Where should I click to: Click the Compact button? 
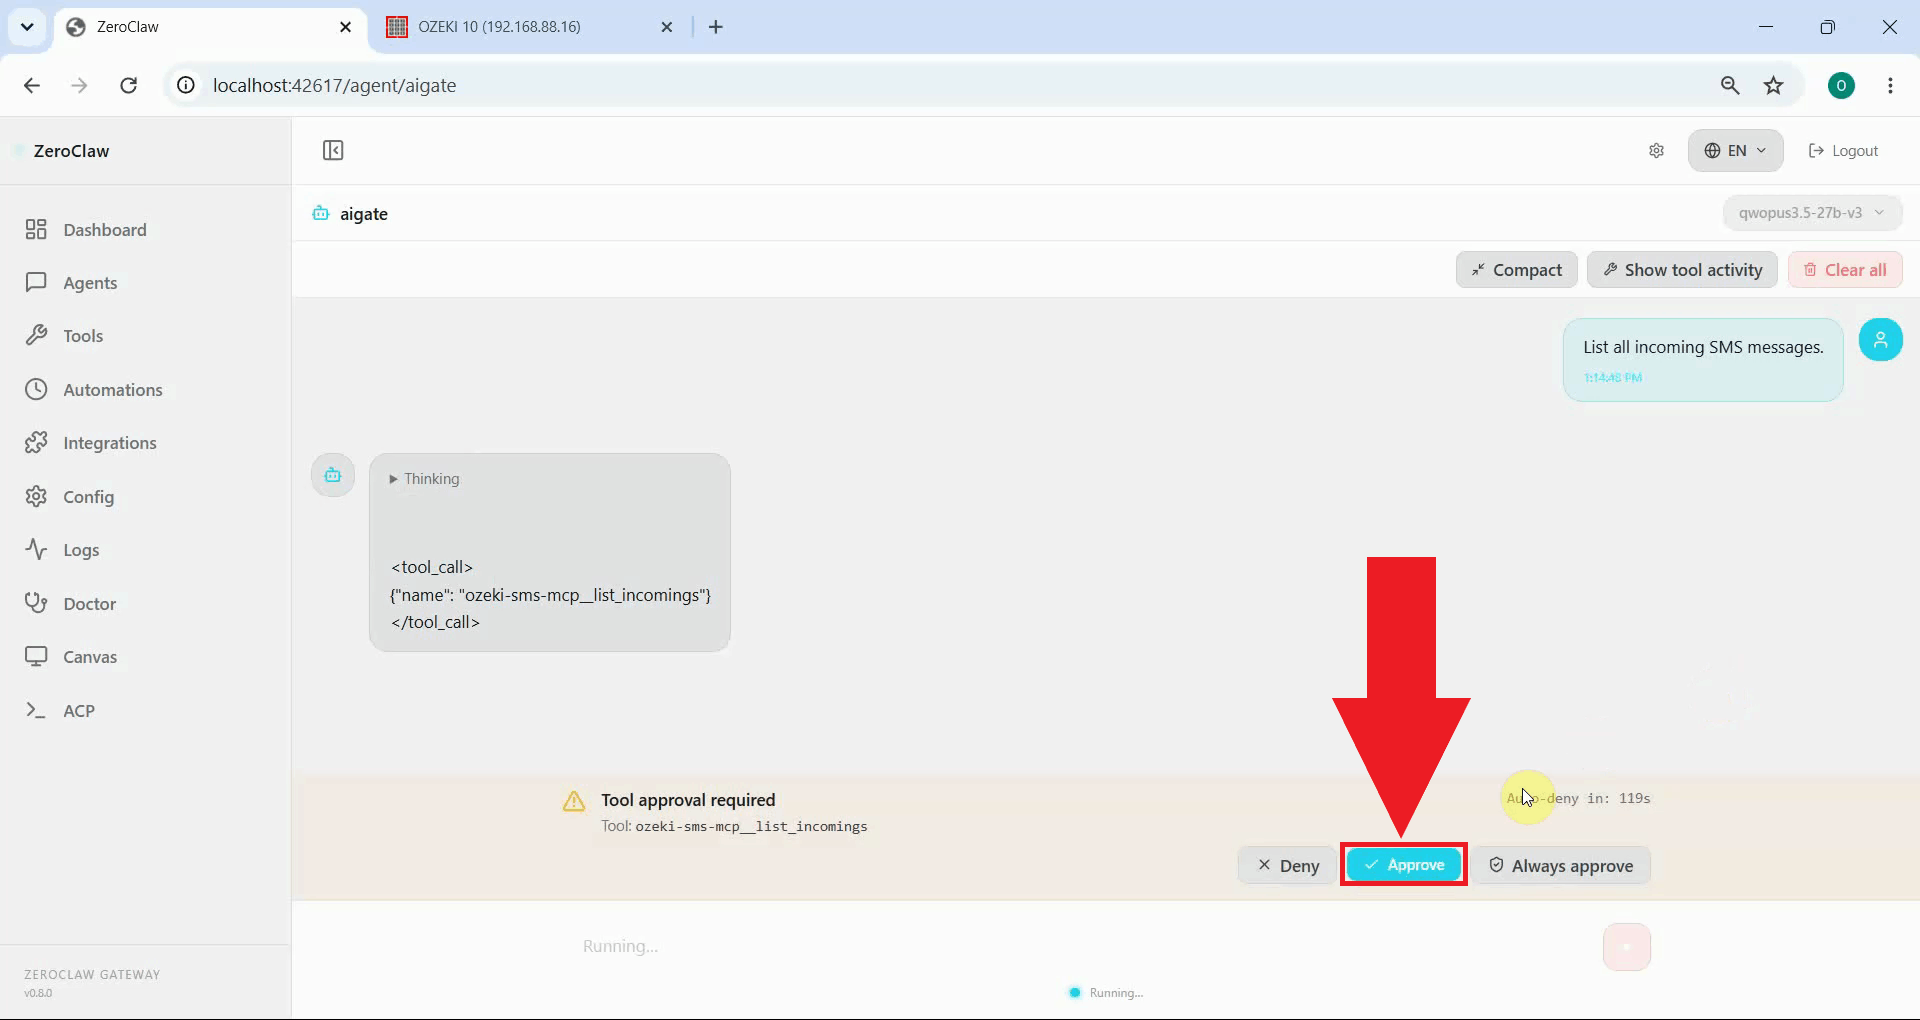tap(1516, 270)
